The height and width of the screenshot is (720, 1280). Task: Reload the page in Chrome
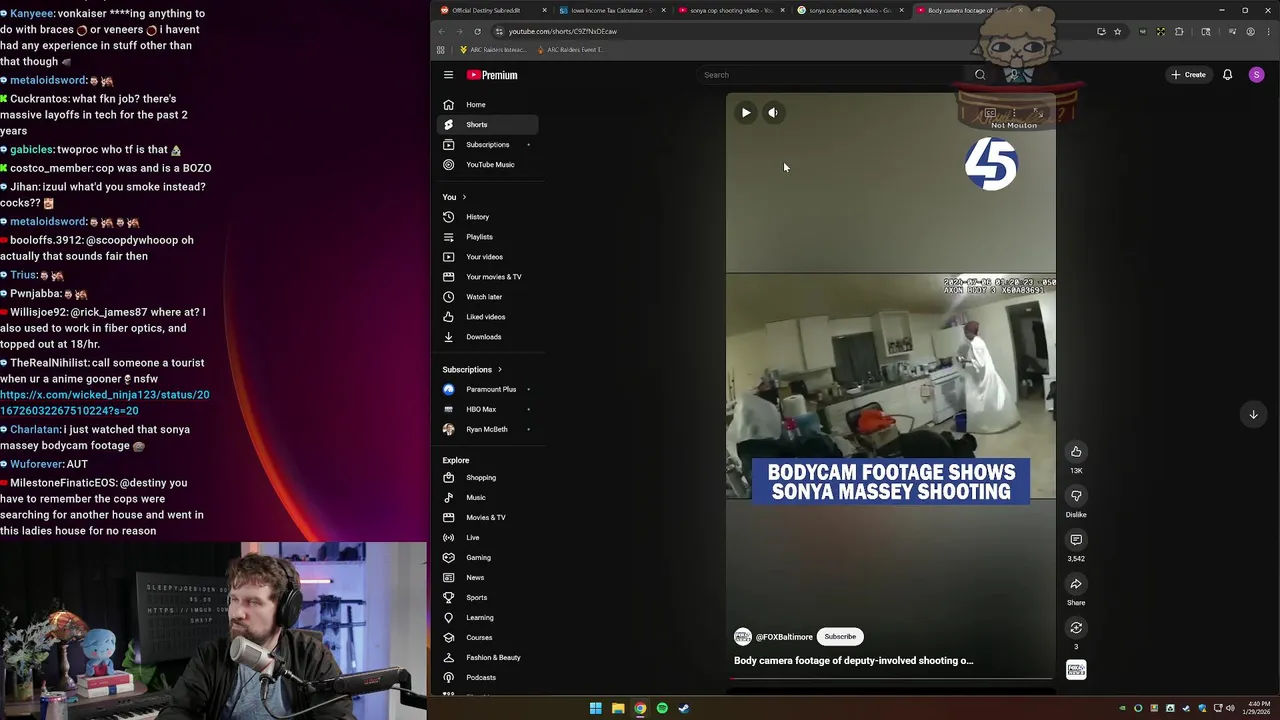tap(477, 31)
